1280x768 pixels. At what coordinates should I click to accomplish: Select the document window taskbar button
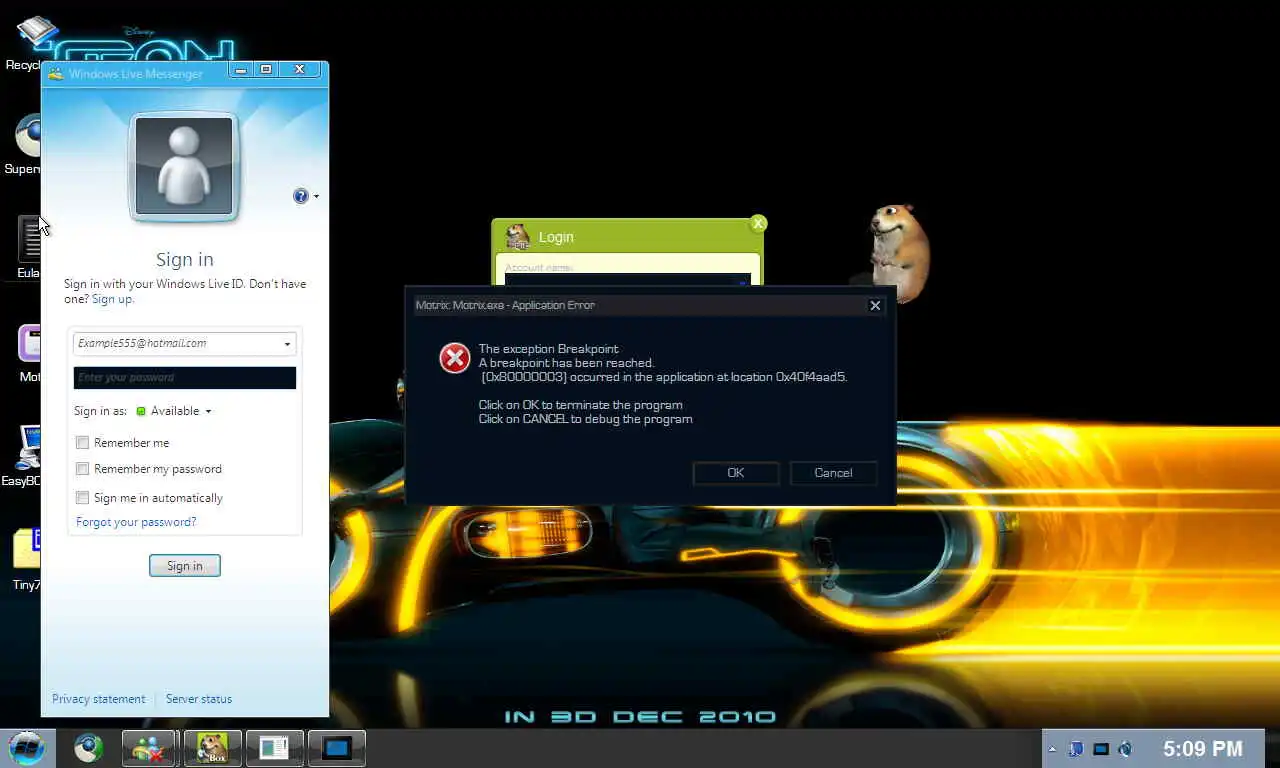274,748
